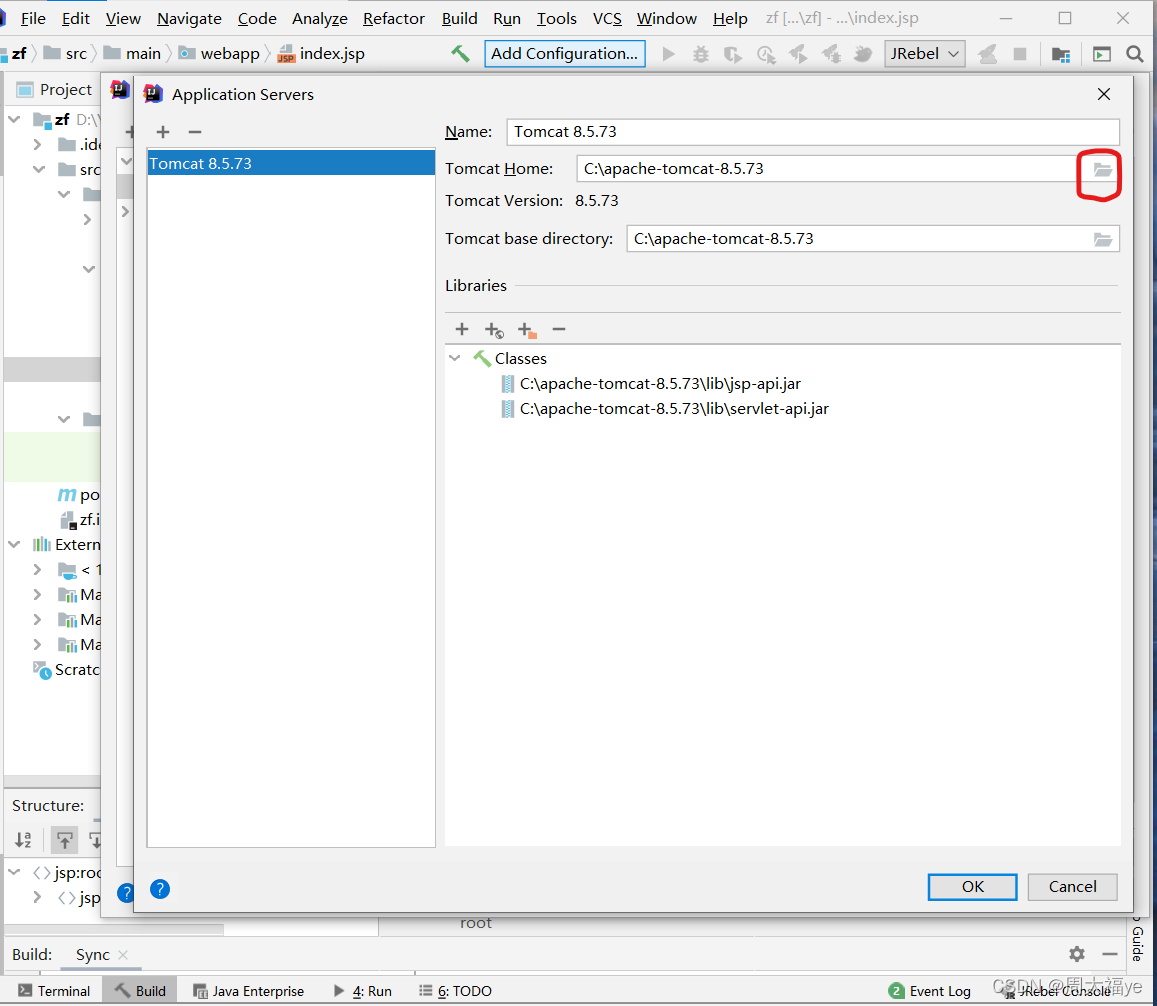Click the Cancel button

pyautogui.click(x=1072, y=887)
